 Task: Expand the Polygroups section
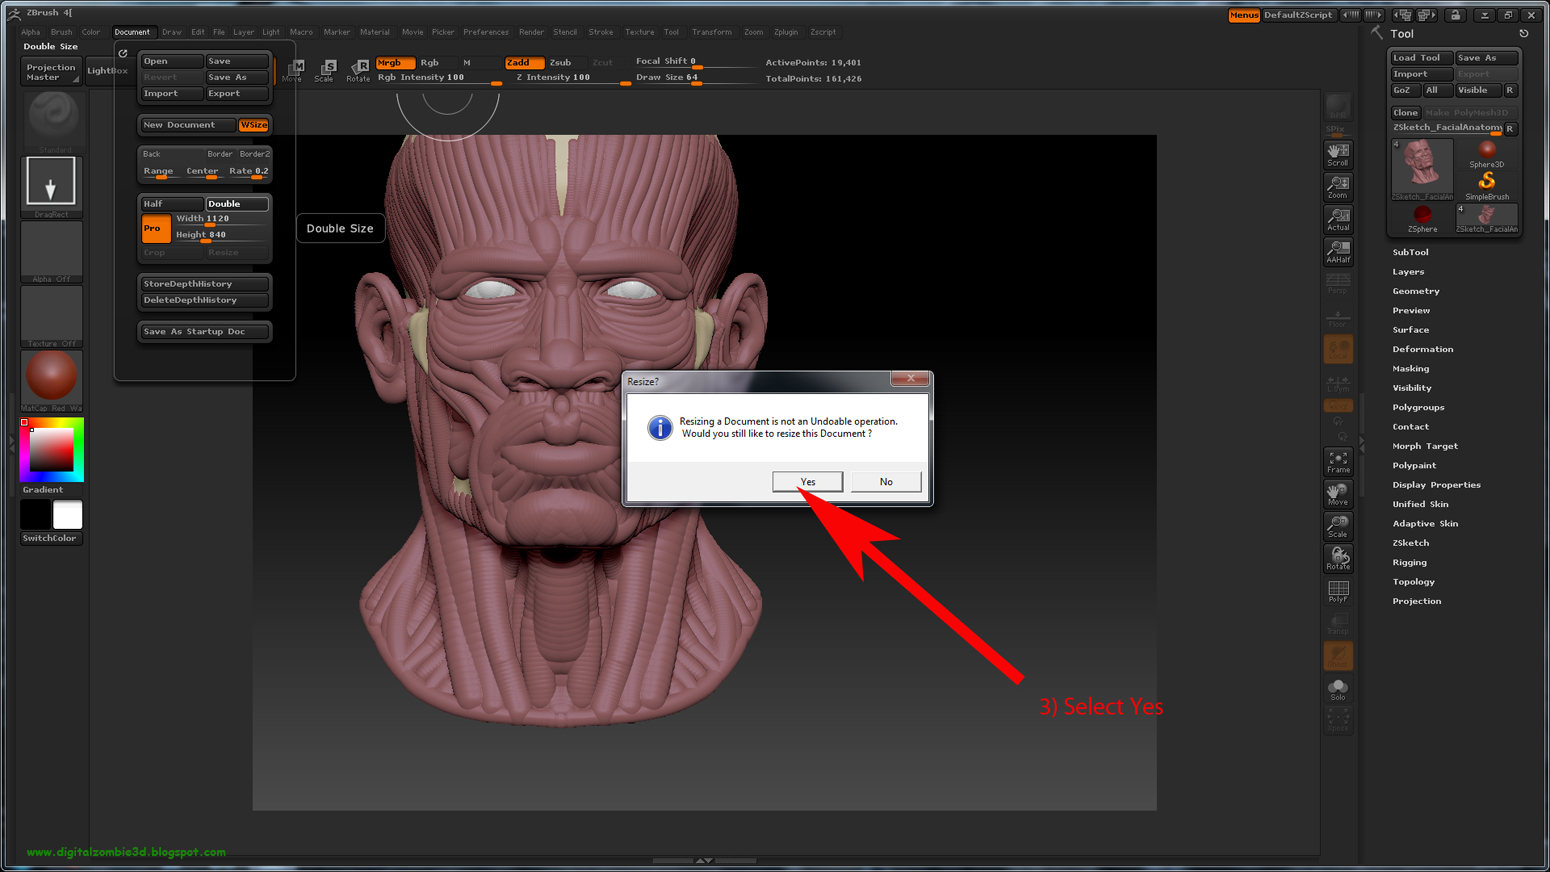point(1418,407)
